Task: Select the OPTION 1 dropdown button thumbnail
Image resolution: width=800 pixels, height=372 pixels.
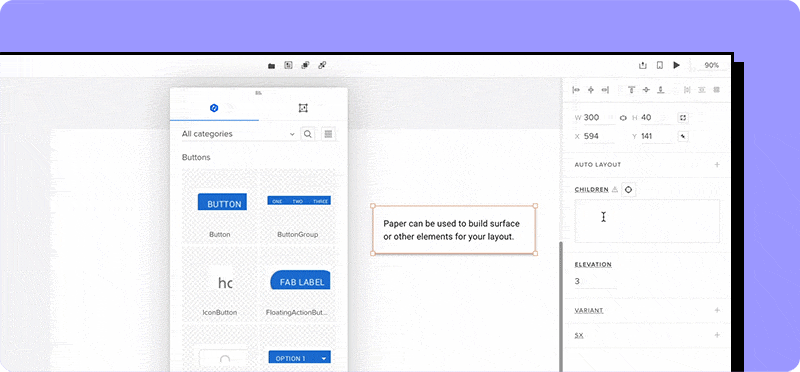Action: click(299, 358)
